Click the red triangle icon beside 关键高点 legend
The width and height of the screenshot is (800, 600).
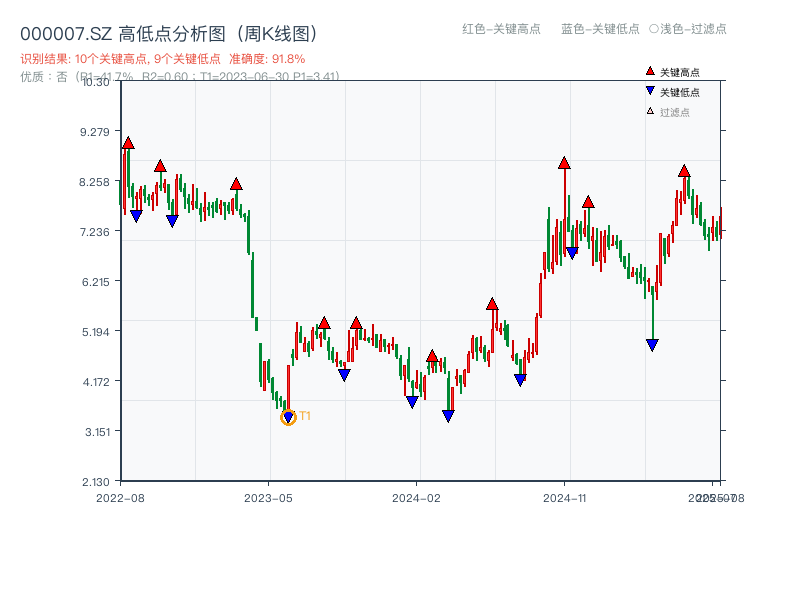(x=650, y=71)
